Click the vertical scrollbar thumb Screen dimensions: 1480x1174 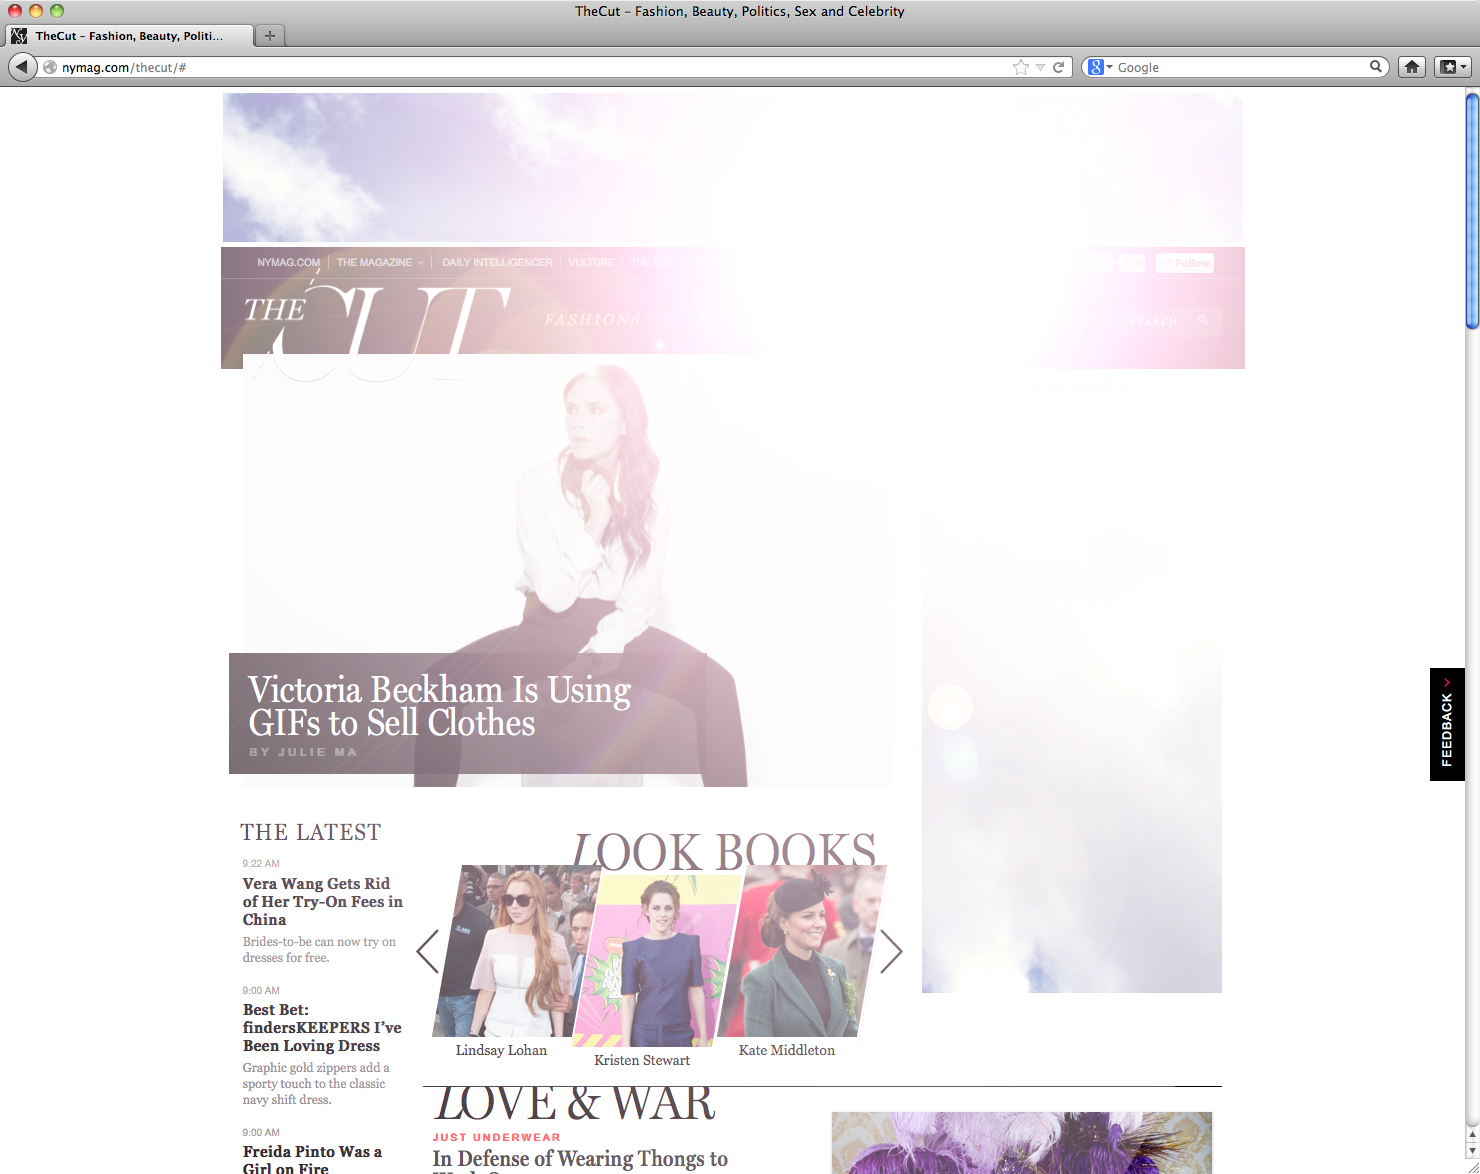[1472, 210]
